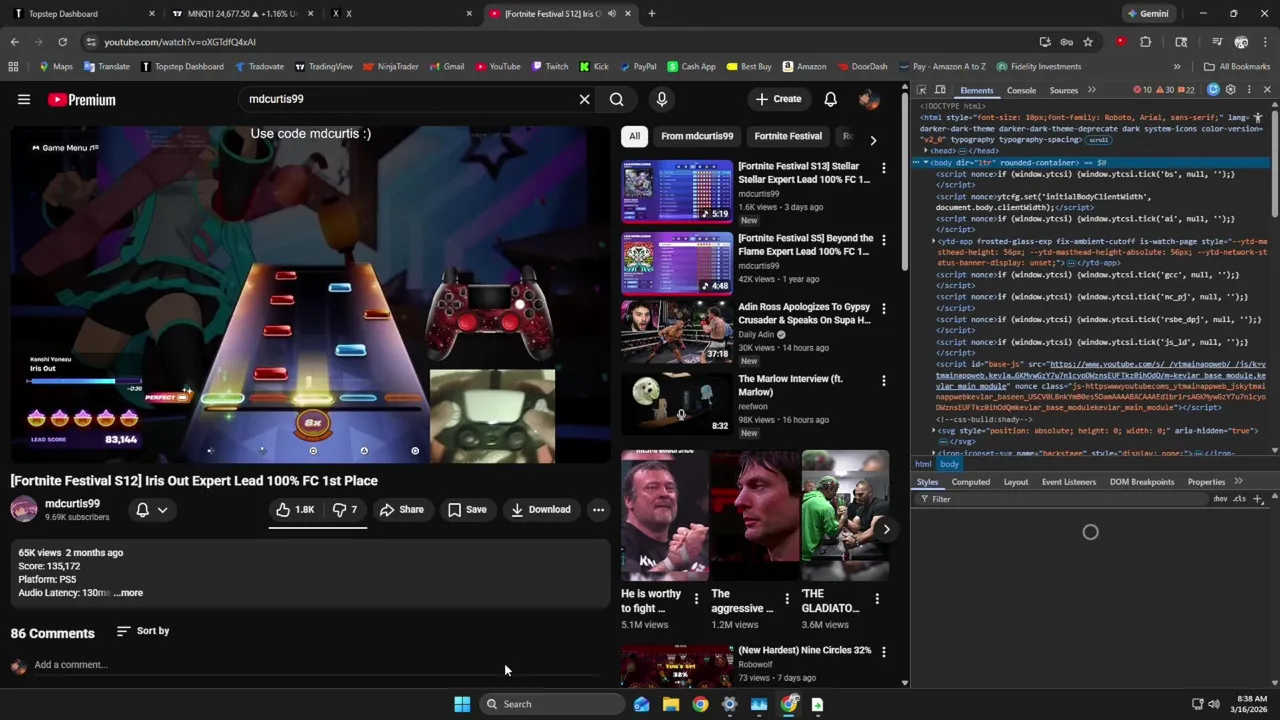Show more DevTools main tabs
The width and height of the screenshot is (1280, 720).
click(1091, 90)
